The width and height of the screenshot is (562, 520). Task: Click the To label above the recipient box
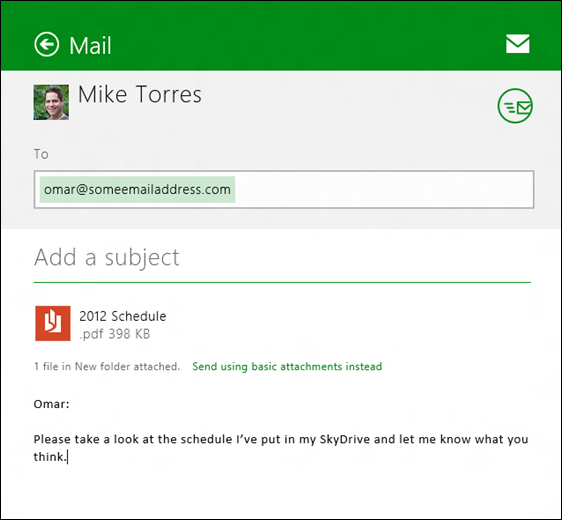41,154
